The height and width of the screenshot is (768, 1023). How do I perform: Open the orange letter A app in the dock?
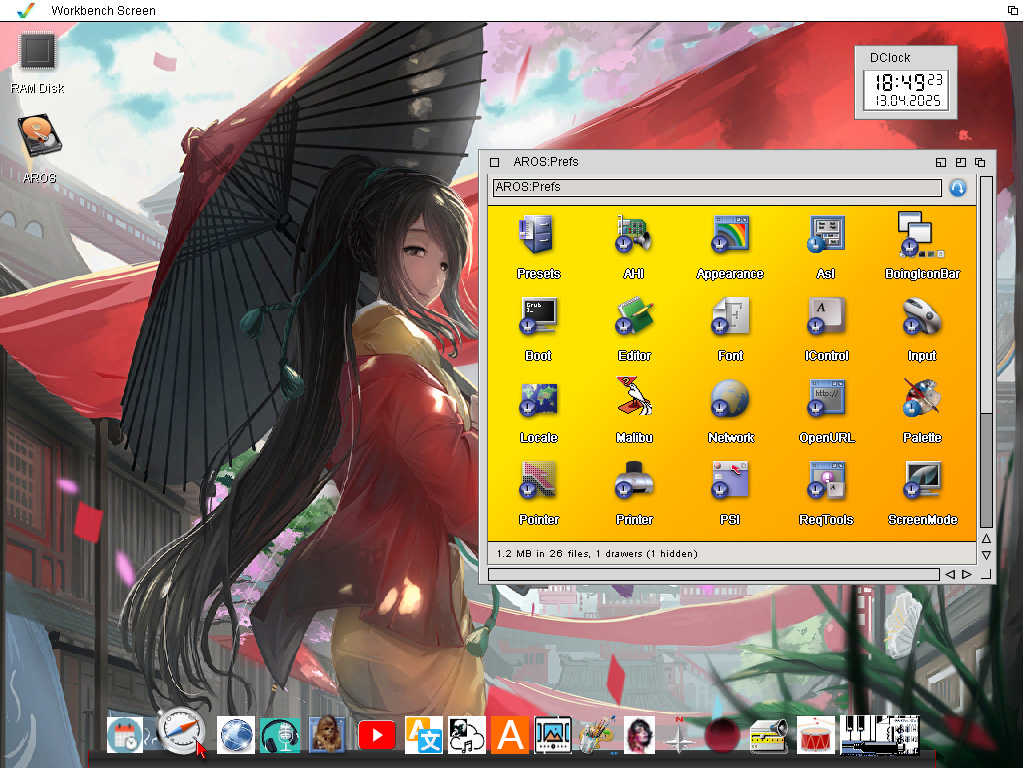tap(510, 735)
